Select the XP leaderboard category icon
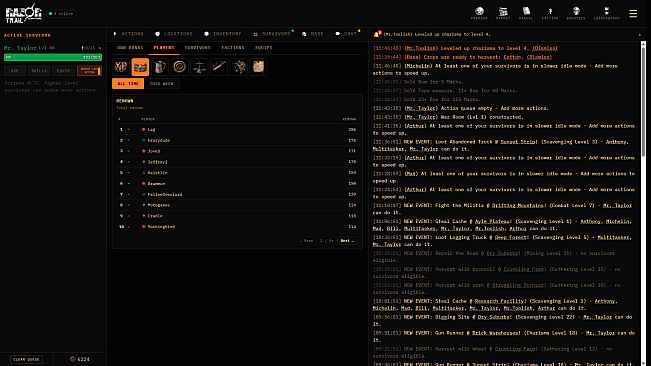This screenshot has width=651, height=366. 121,67
